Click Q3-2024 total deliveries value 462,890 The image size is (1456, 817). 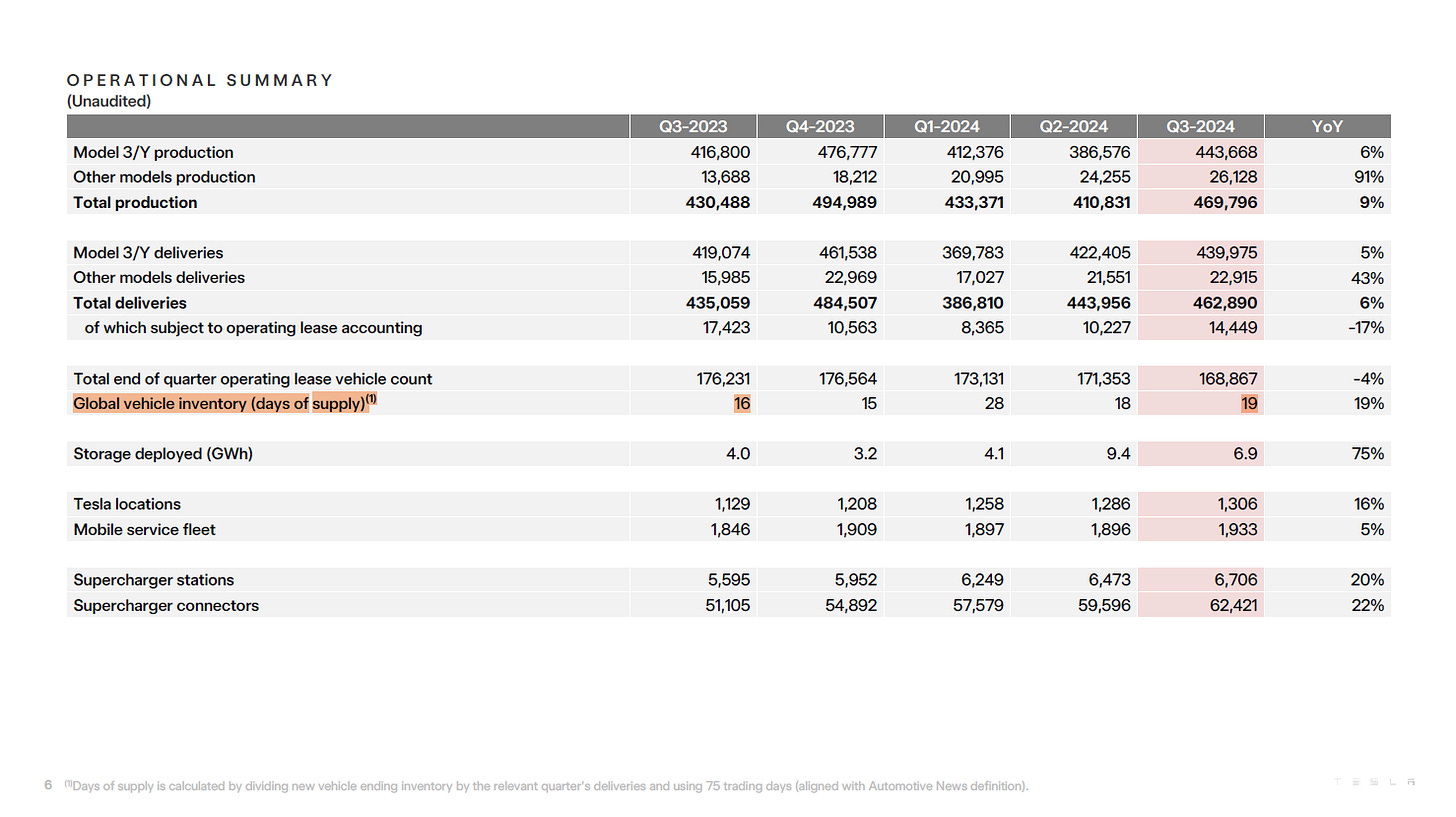pyautogui.click(x=1226, y=302)
